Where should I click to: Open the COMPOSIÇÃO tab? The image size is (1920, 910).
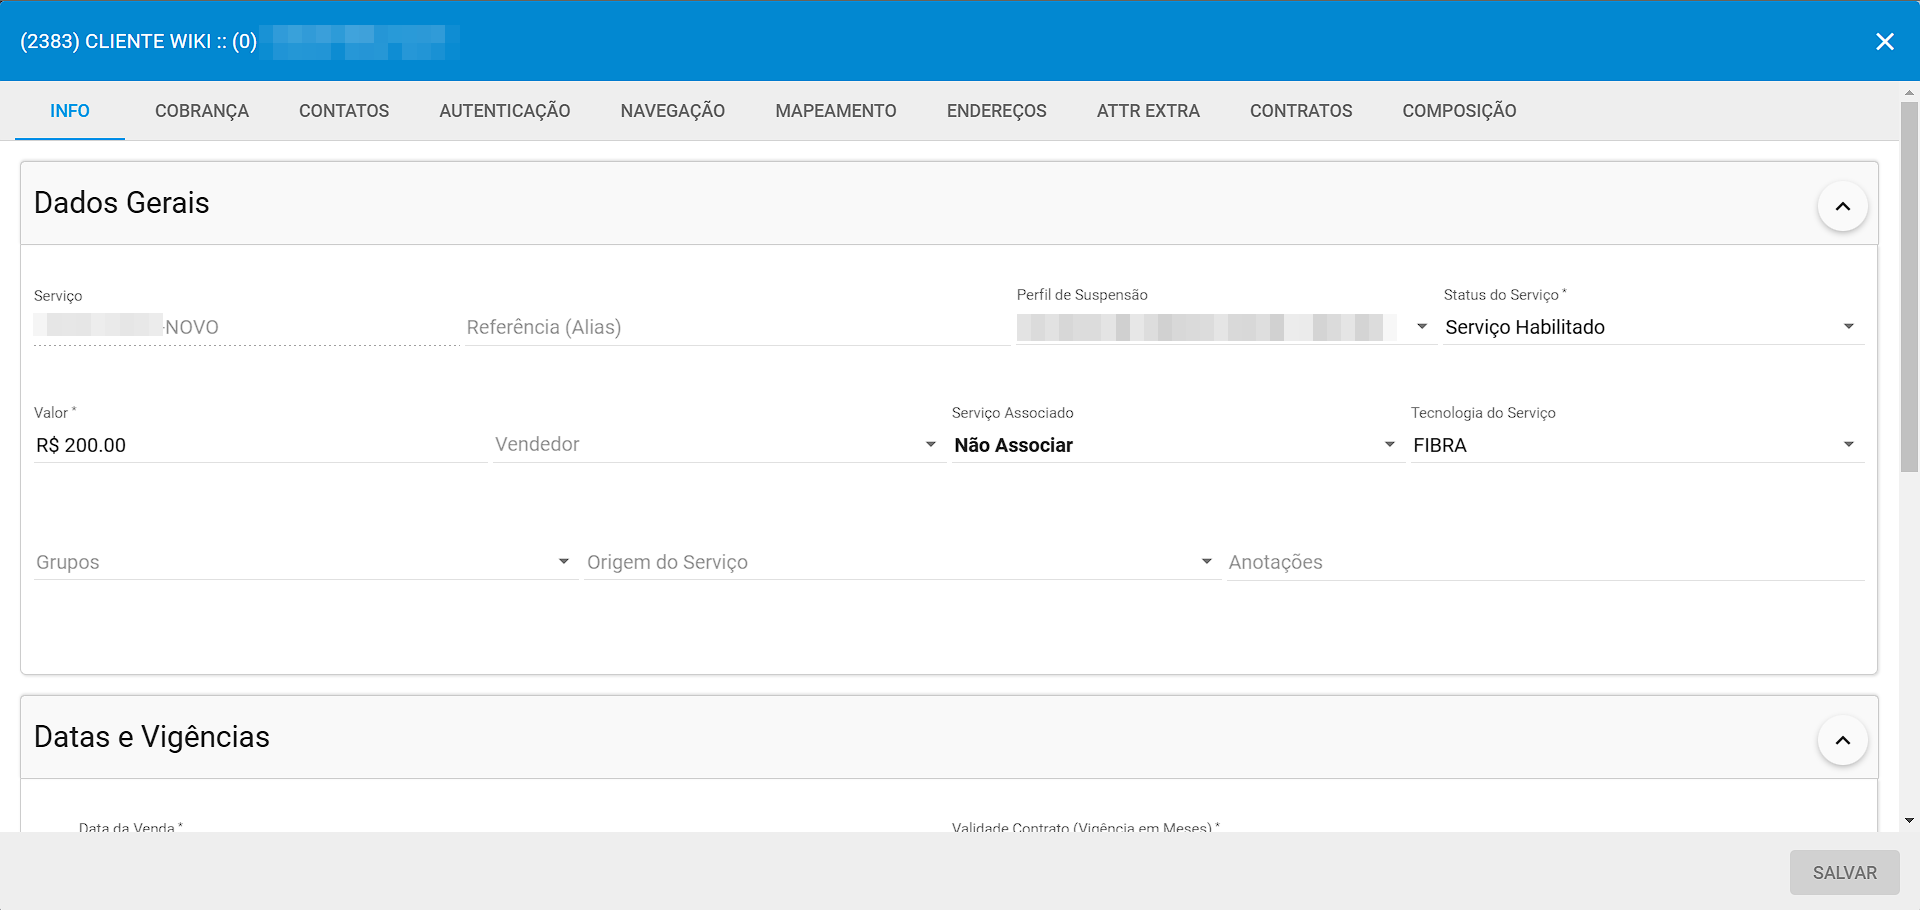pos(1459,111)
